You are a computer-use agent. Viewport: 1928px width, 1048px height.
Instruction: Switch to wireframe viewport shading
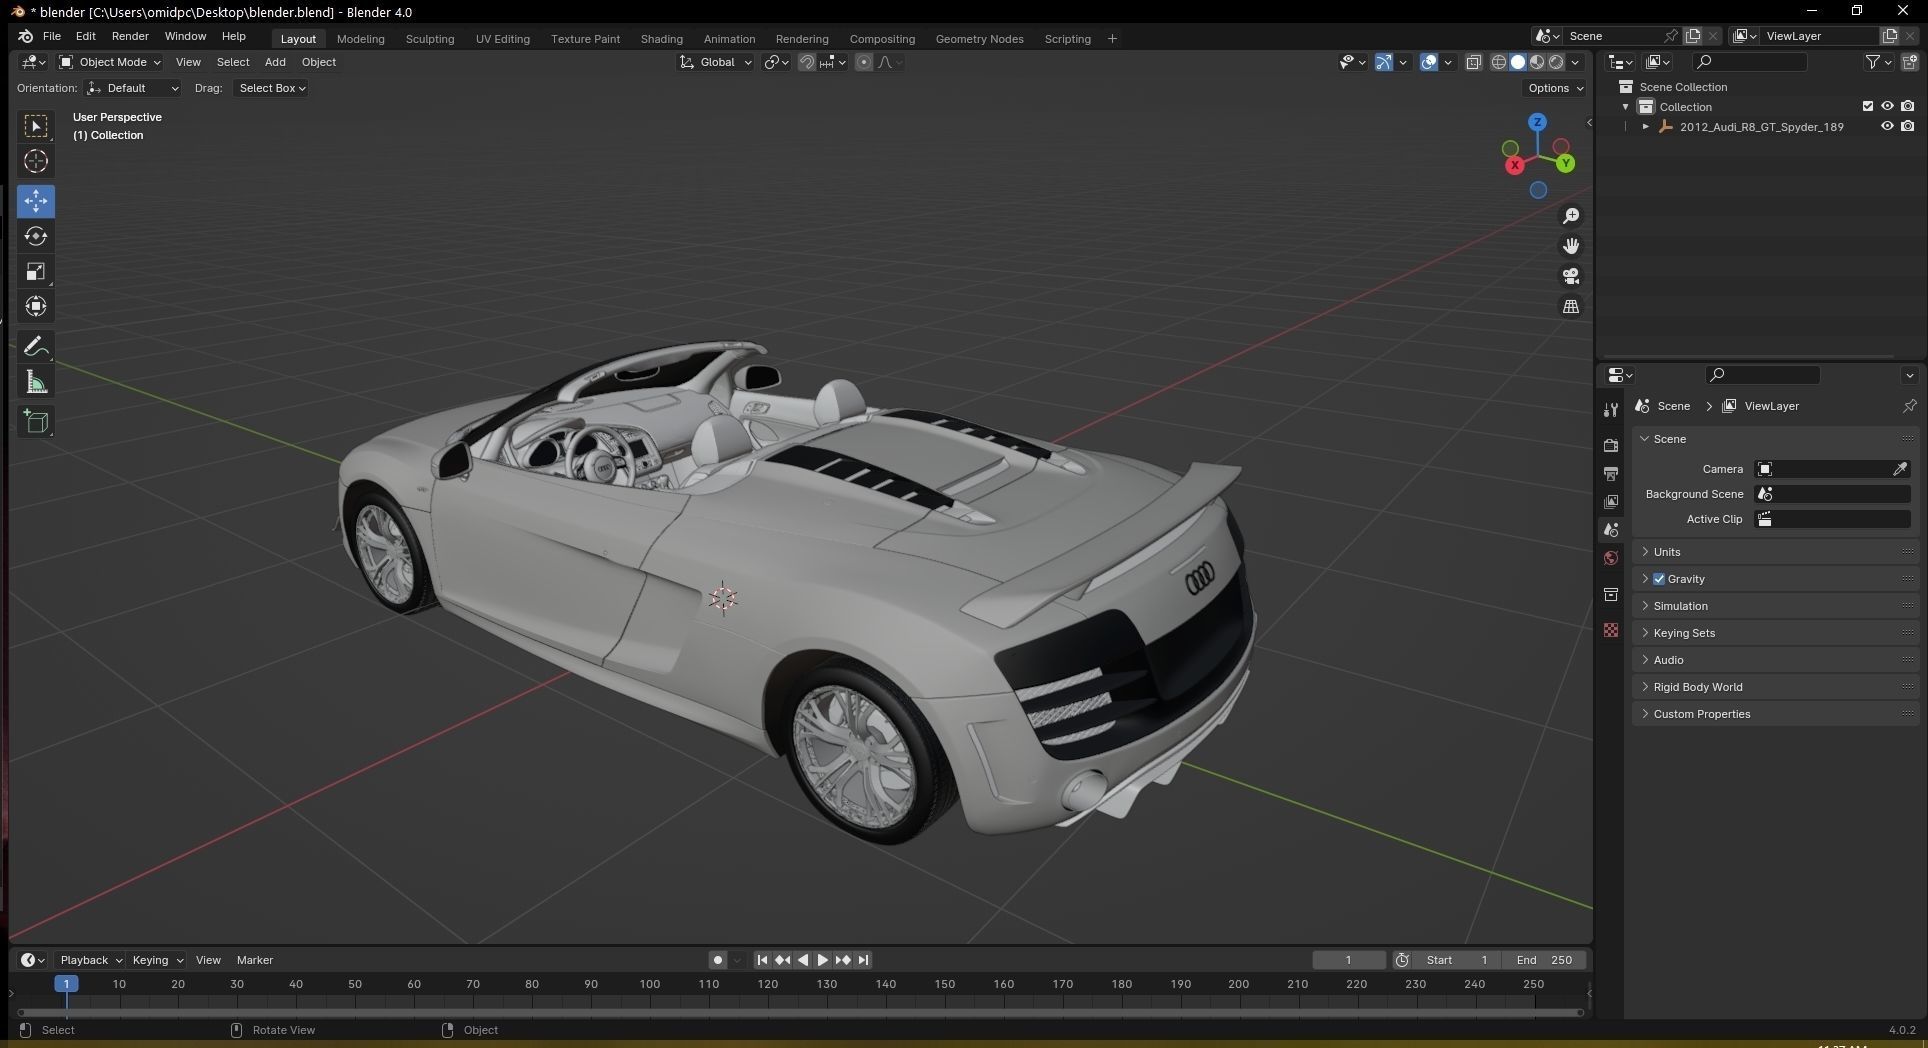(1498, 62)
